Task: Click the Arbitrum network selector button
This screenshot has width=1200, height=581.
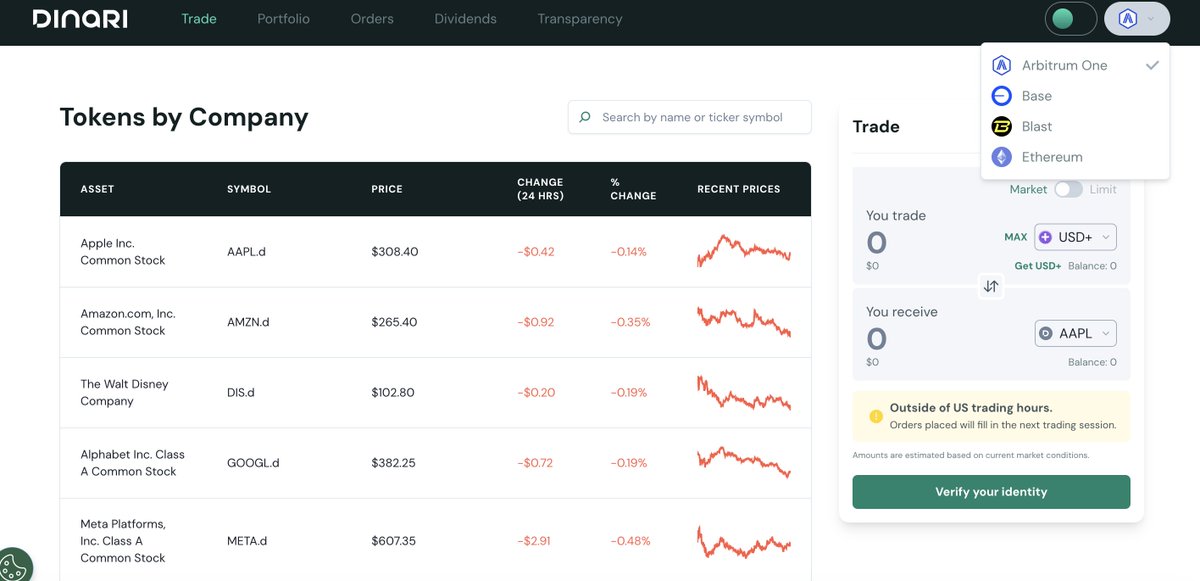Action: [x=1137, y=19]
